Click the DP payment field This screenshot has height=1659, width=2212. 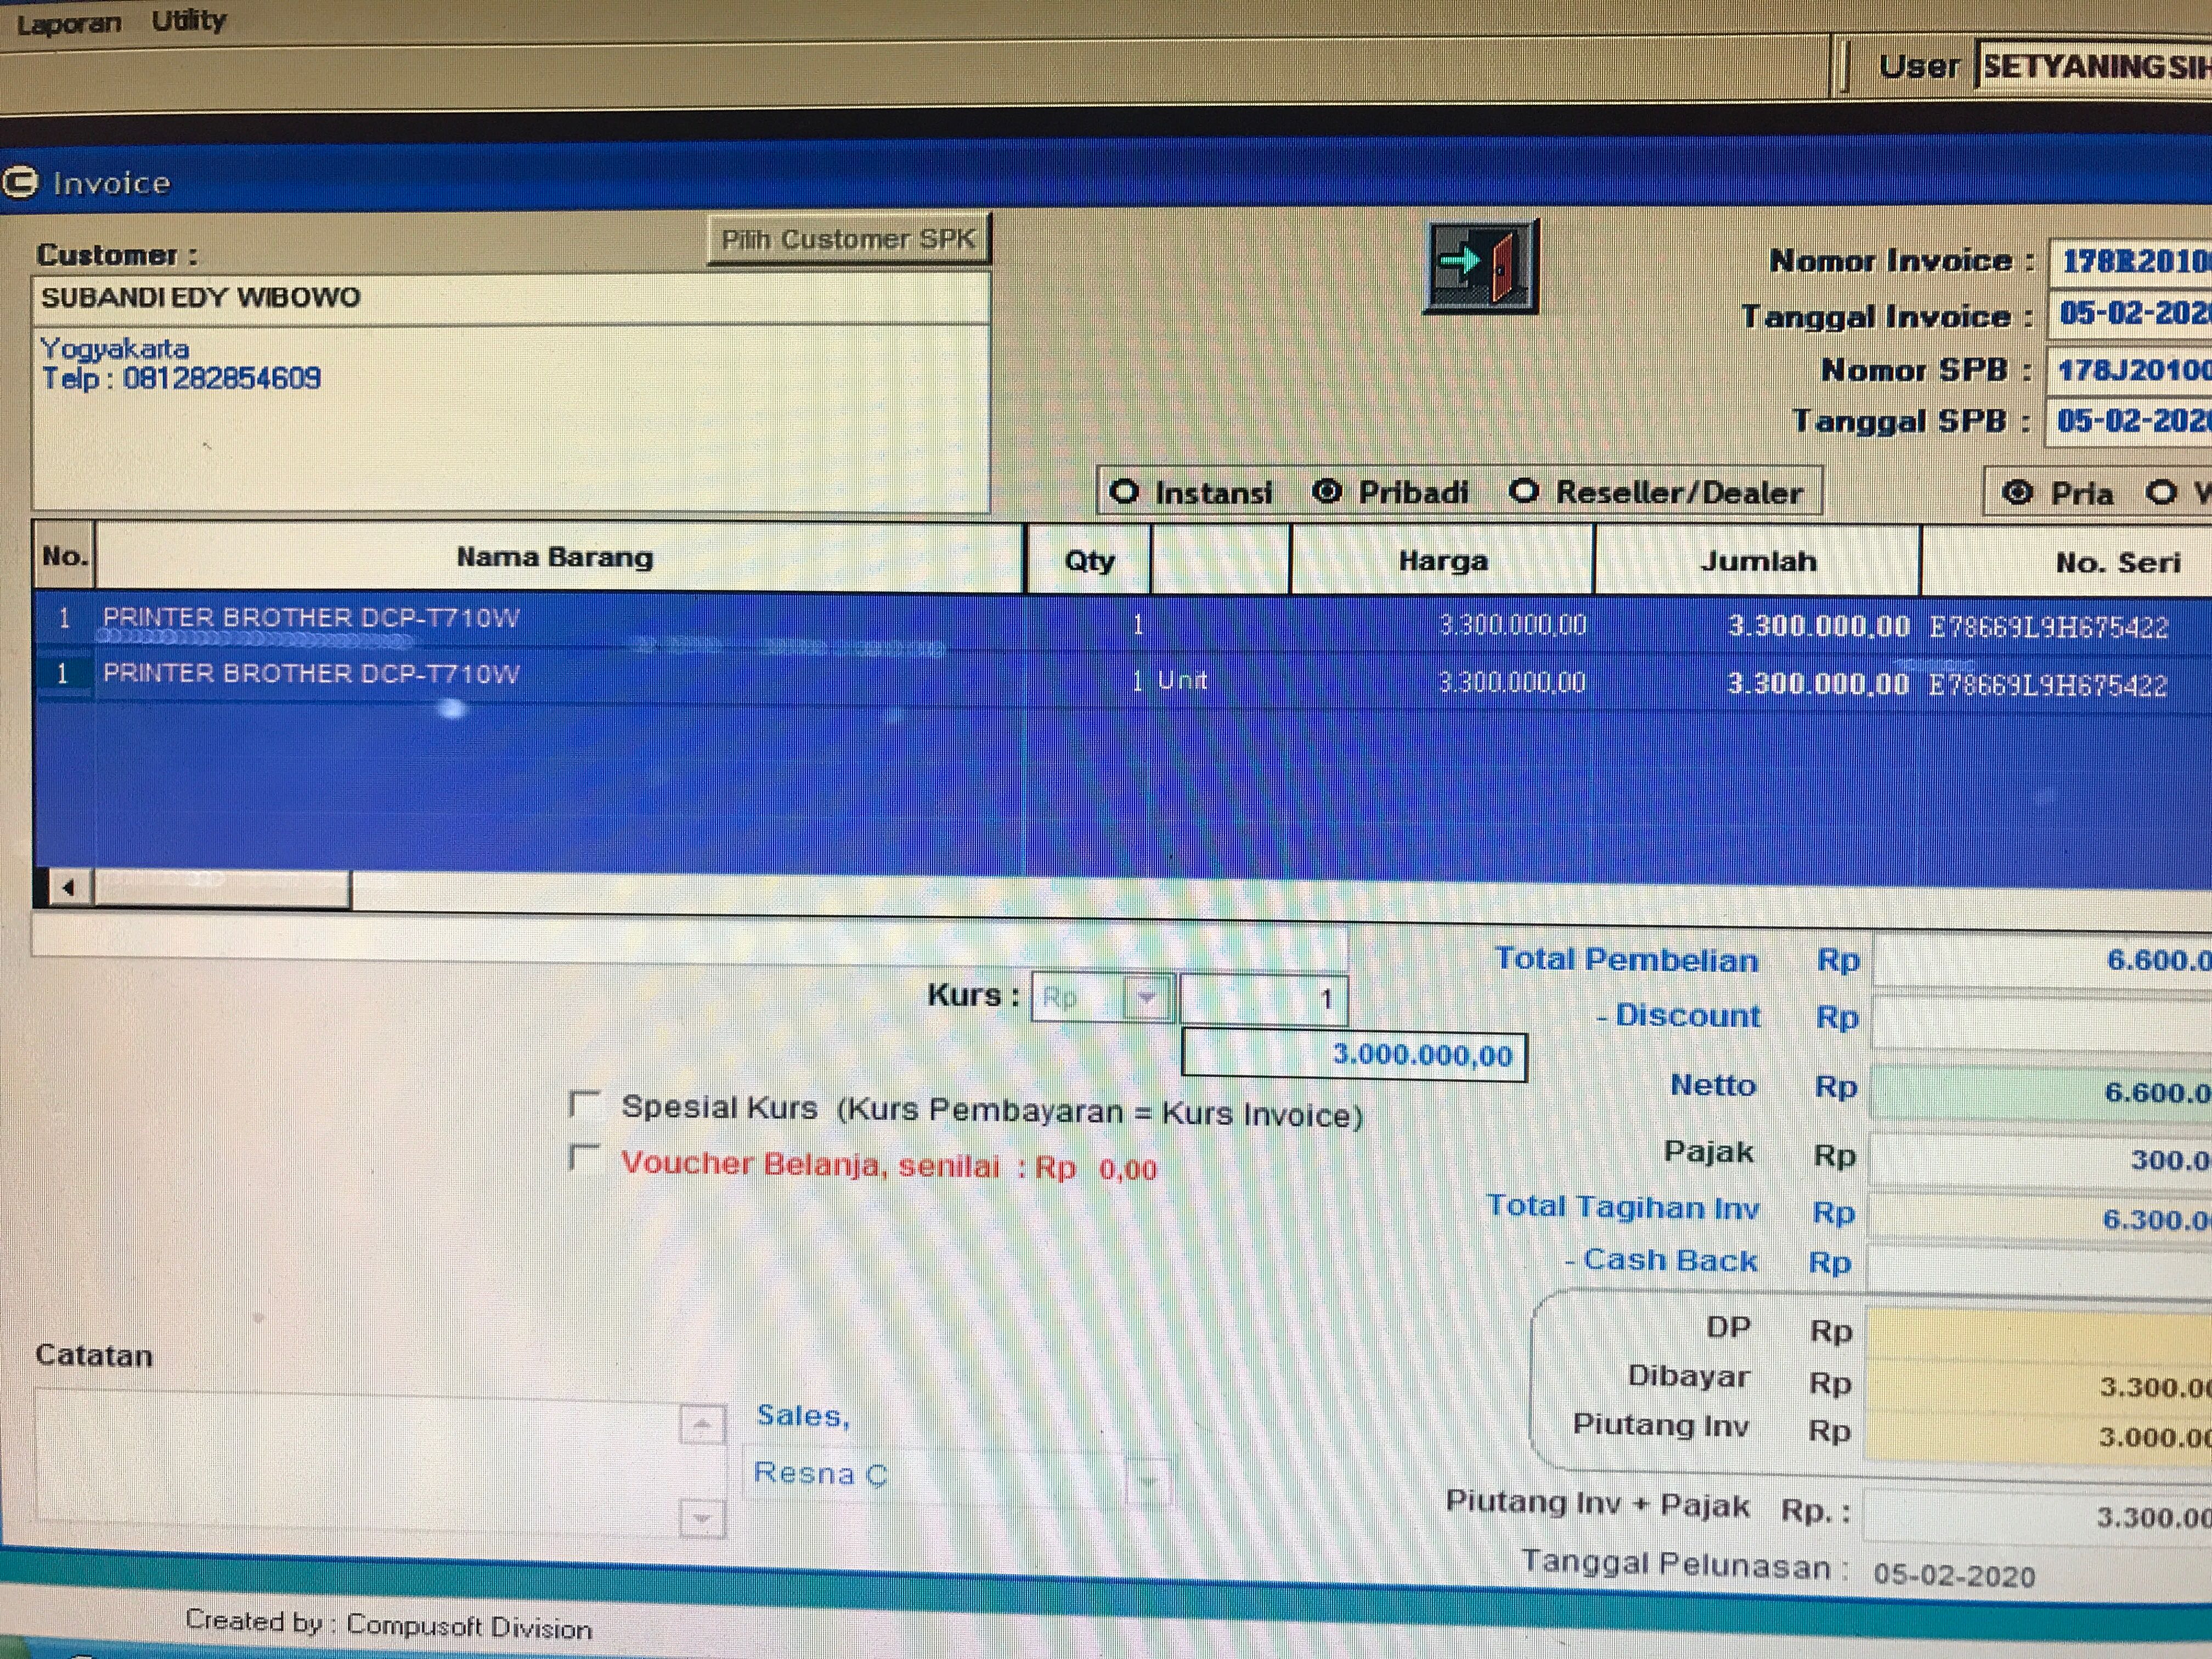[2040, 1333]
